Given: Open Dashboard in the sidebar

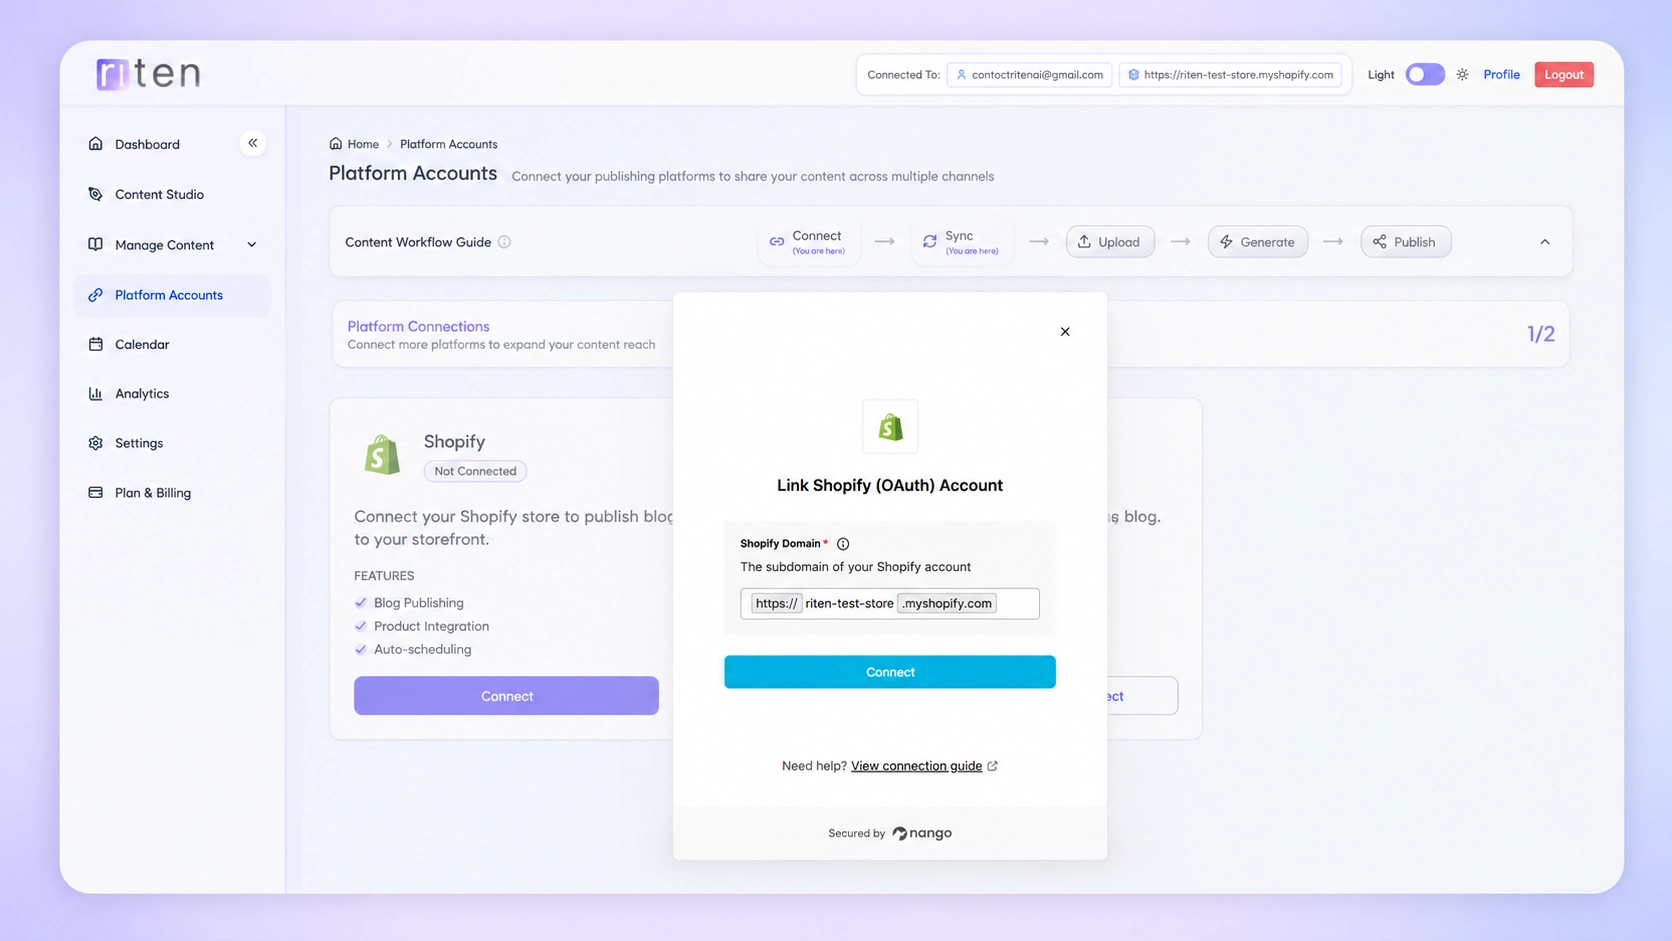Looking at the screenshot, I should [x=147, y=144].
